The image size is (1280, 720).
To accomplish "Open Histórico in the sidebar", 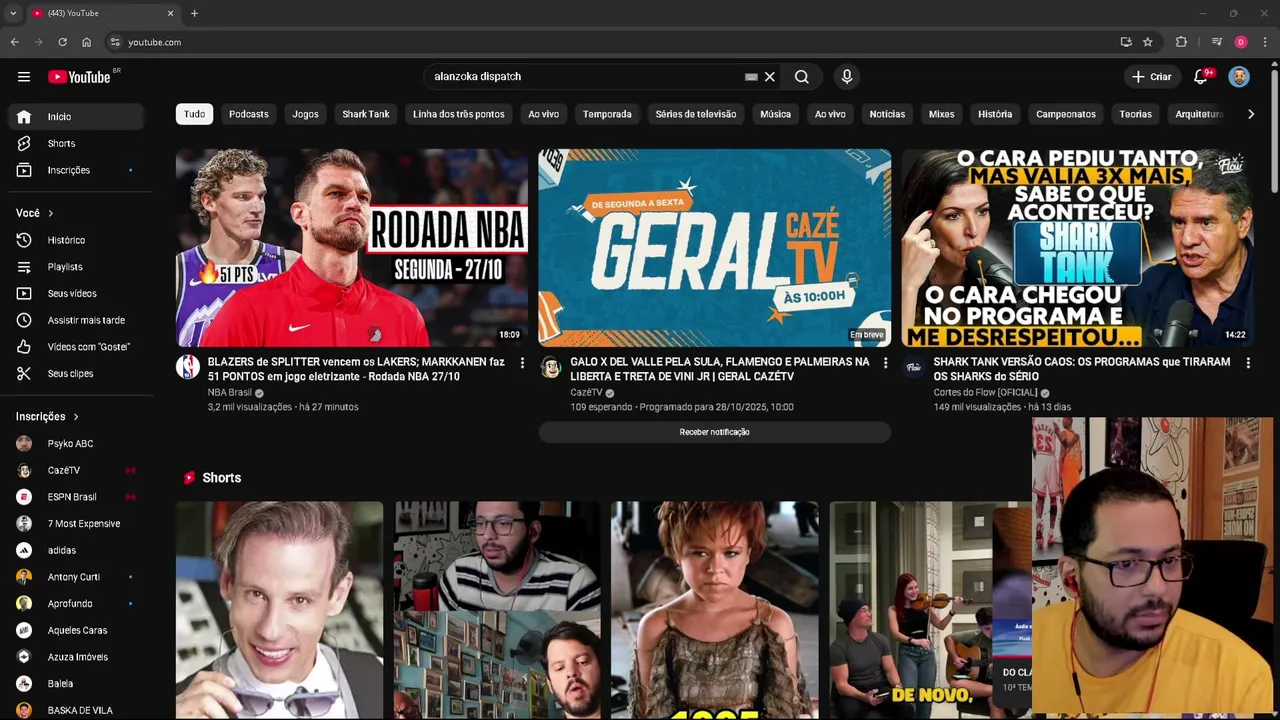I will click(76, 240).
